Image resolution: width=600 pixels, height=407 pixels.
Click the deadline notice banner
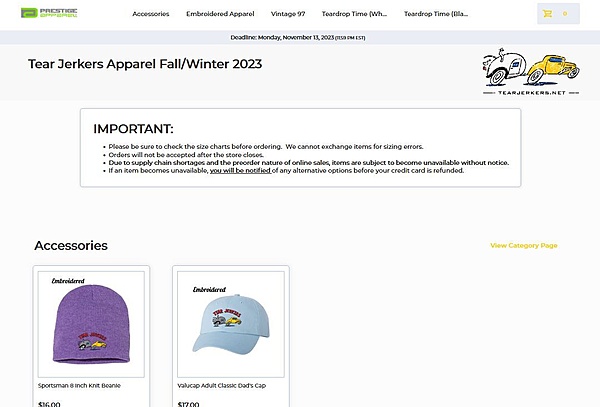tap(300, 37)
